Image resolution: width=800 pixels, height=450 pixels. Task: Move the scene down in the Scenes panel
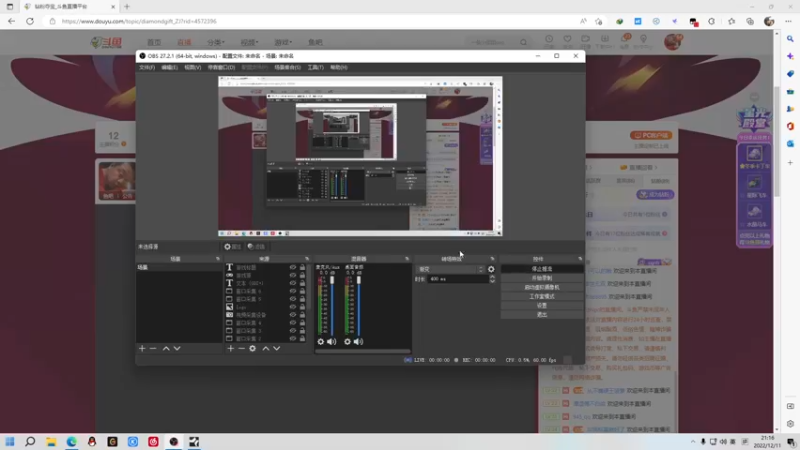click(177, 348)
